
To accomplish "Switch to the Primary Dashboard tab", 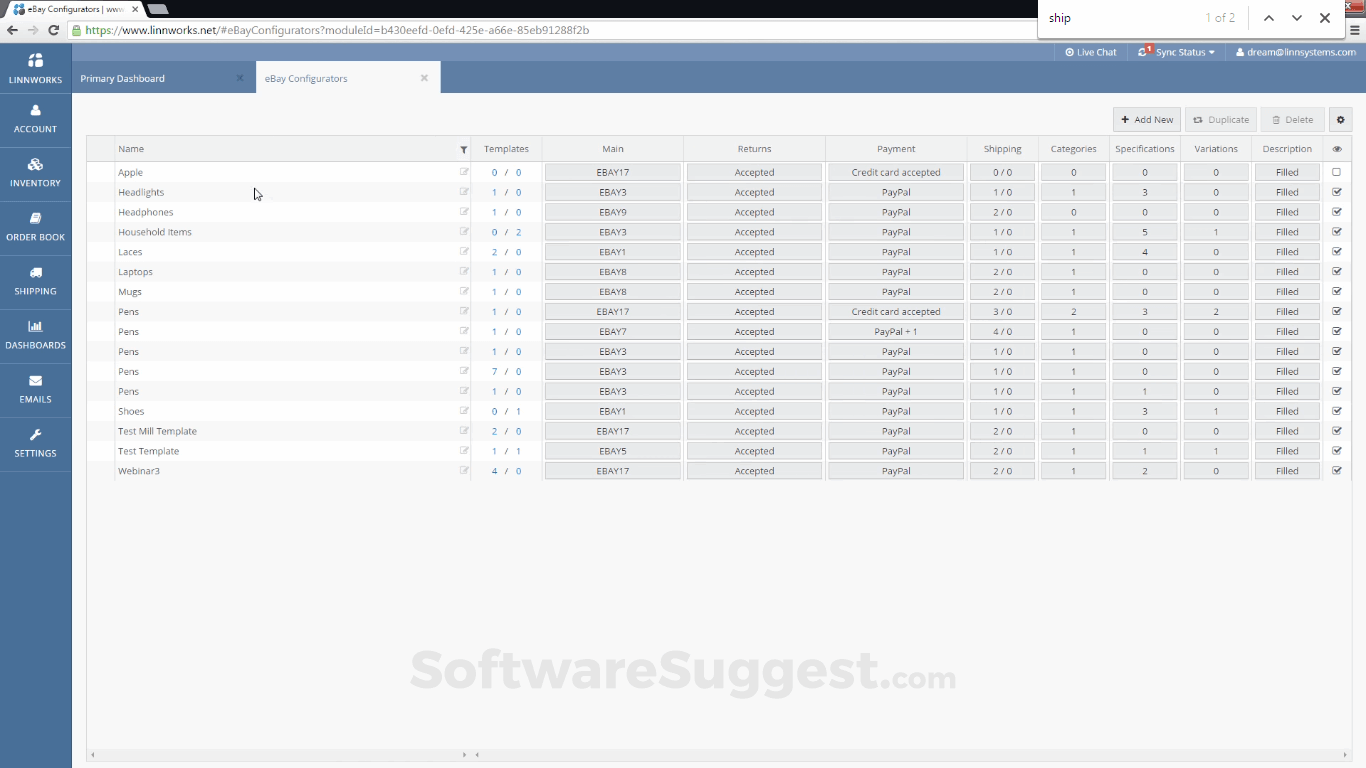I will pos(123,78).
